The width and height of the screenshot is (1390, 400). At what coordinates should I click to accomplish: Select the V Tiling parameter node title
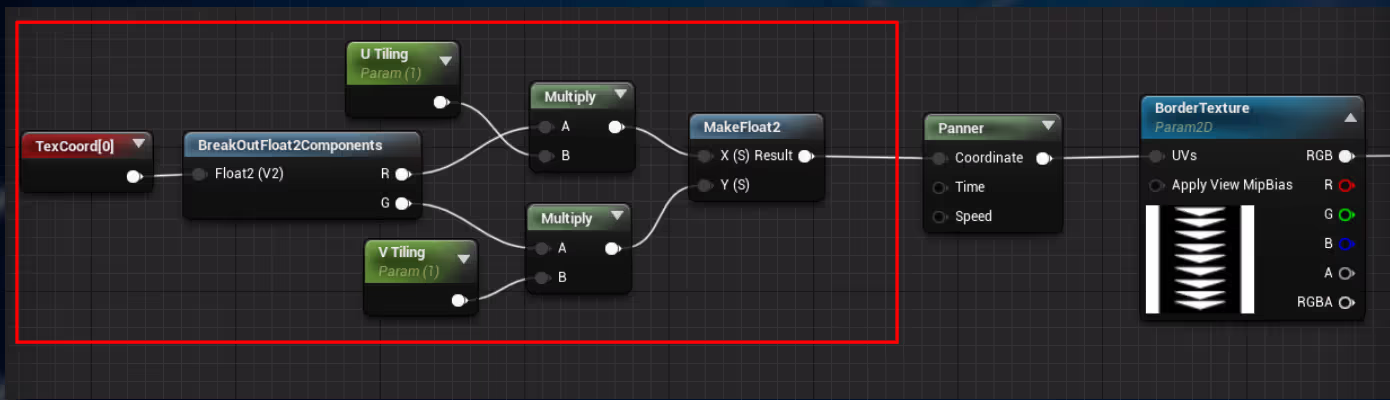[401, 252]
